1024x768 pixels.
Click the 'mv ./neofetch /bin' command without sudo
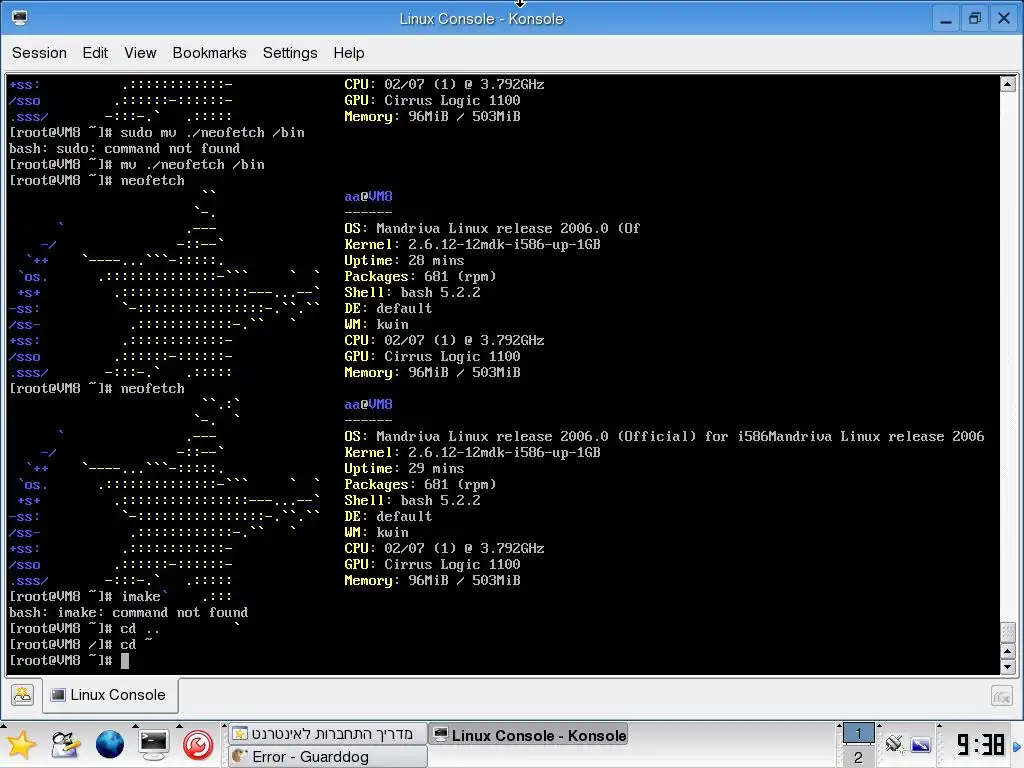[193, 165]
